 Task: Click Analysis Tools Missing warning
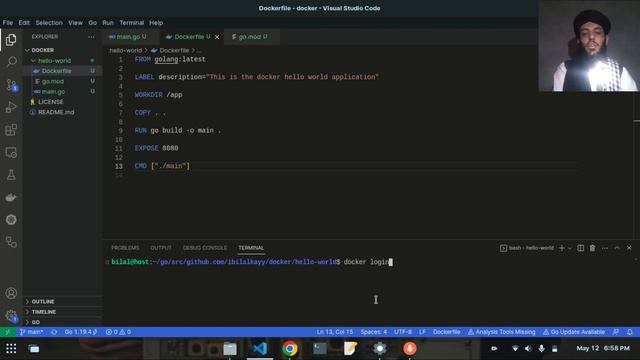click(501, 332)
